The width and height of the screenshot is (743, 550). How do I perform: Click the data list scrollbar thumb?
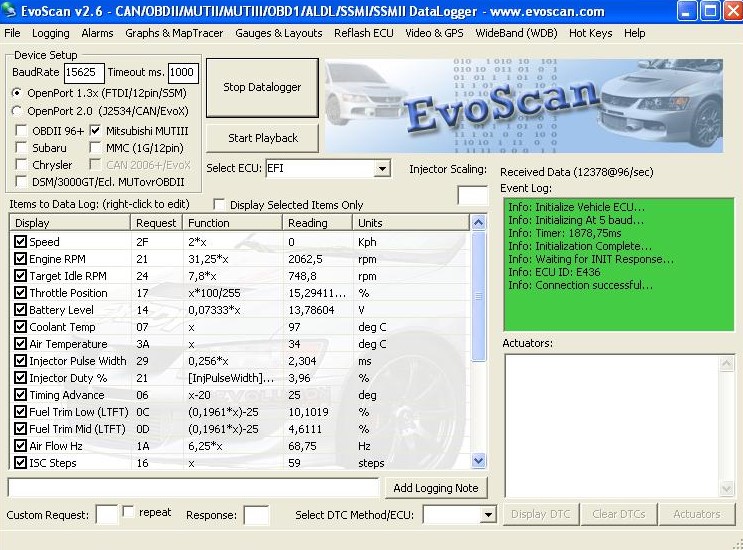point(479,296)
